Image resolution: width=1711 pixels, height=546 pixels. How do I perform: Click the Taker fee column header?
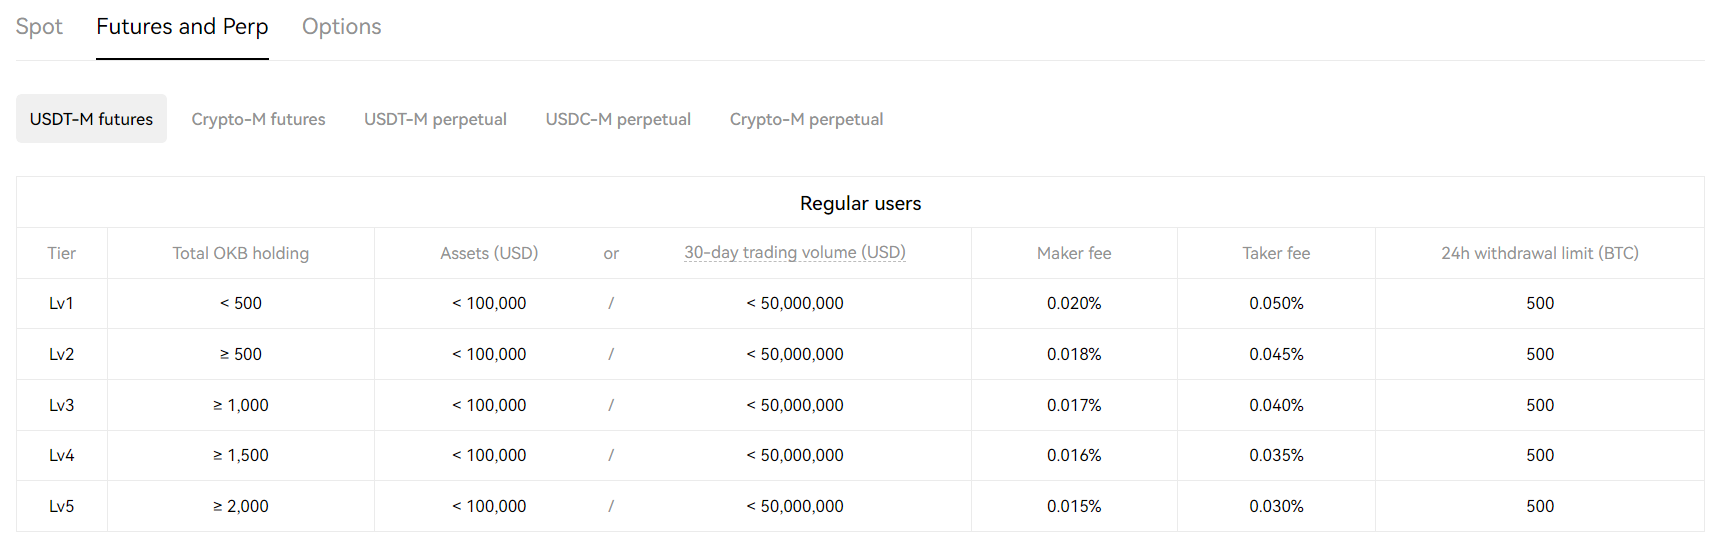click(x=1276, y=253)
